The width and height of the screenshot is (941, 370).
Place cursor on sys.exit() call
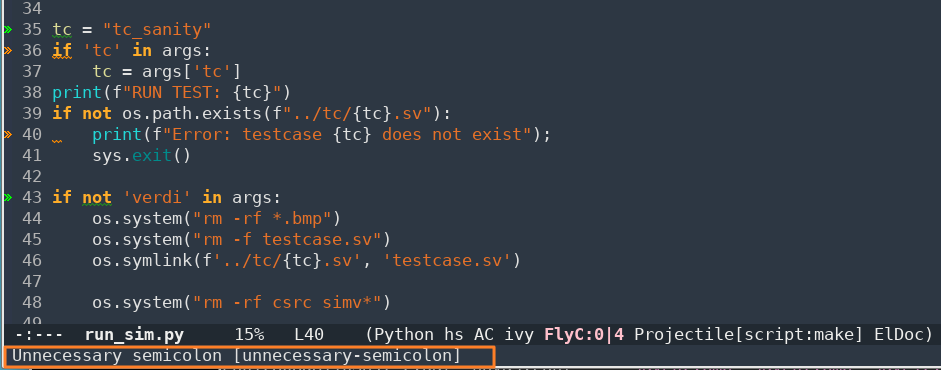(x=141, y=155)
